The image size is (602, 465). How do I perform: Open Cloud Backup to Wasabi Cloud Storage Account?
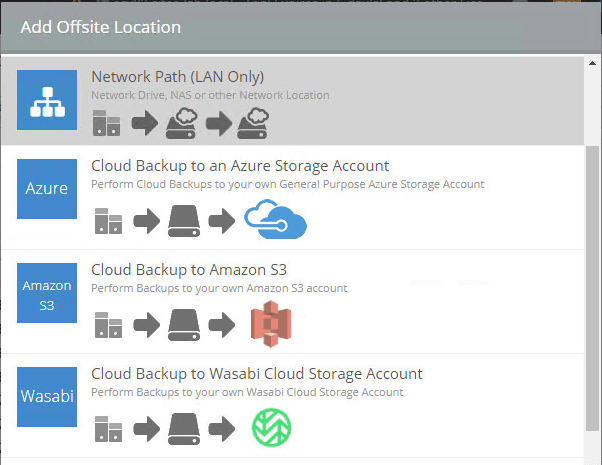(257, 374)
